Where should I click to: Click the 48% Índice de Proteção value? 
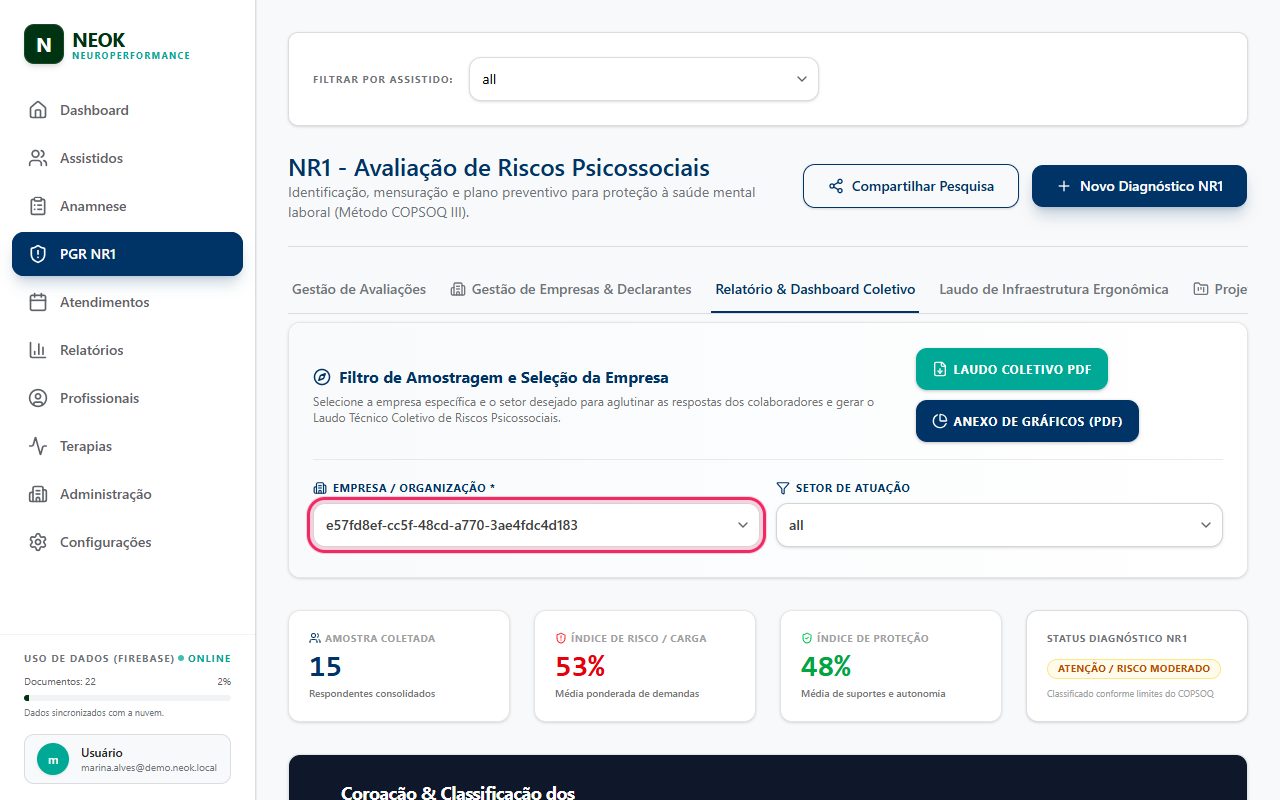pyautogui.click(x=826, y=666)
